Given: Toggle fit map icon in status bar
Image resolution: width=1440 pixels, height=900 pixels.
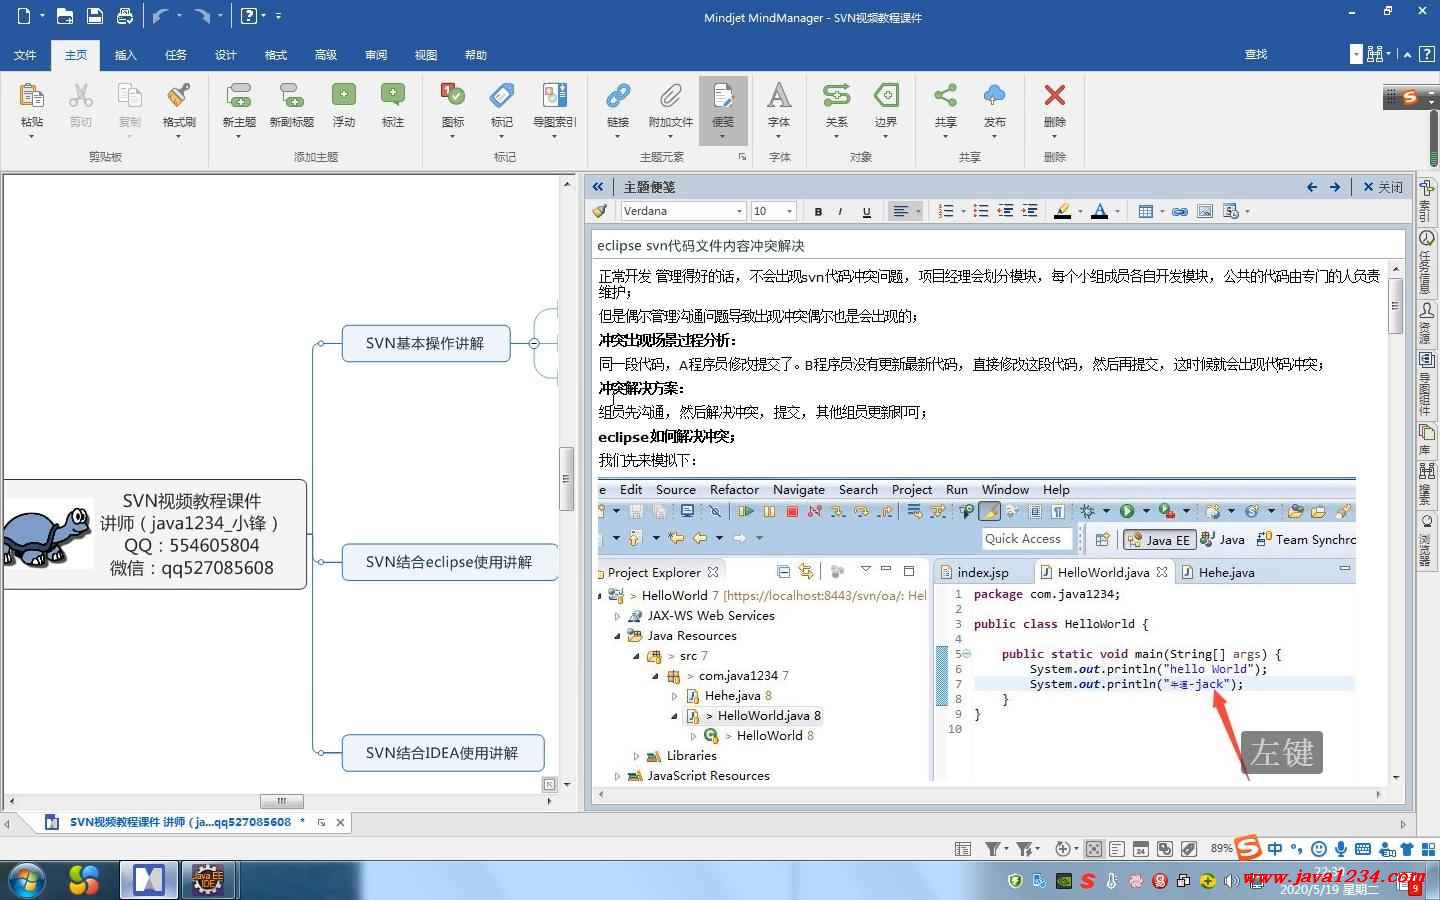Looking at the screenshot, I should click(1094, 849).
